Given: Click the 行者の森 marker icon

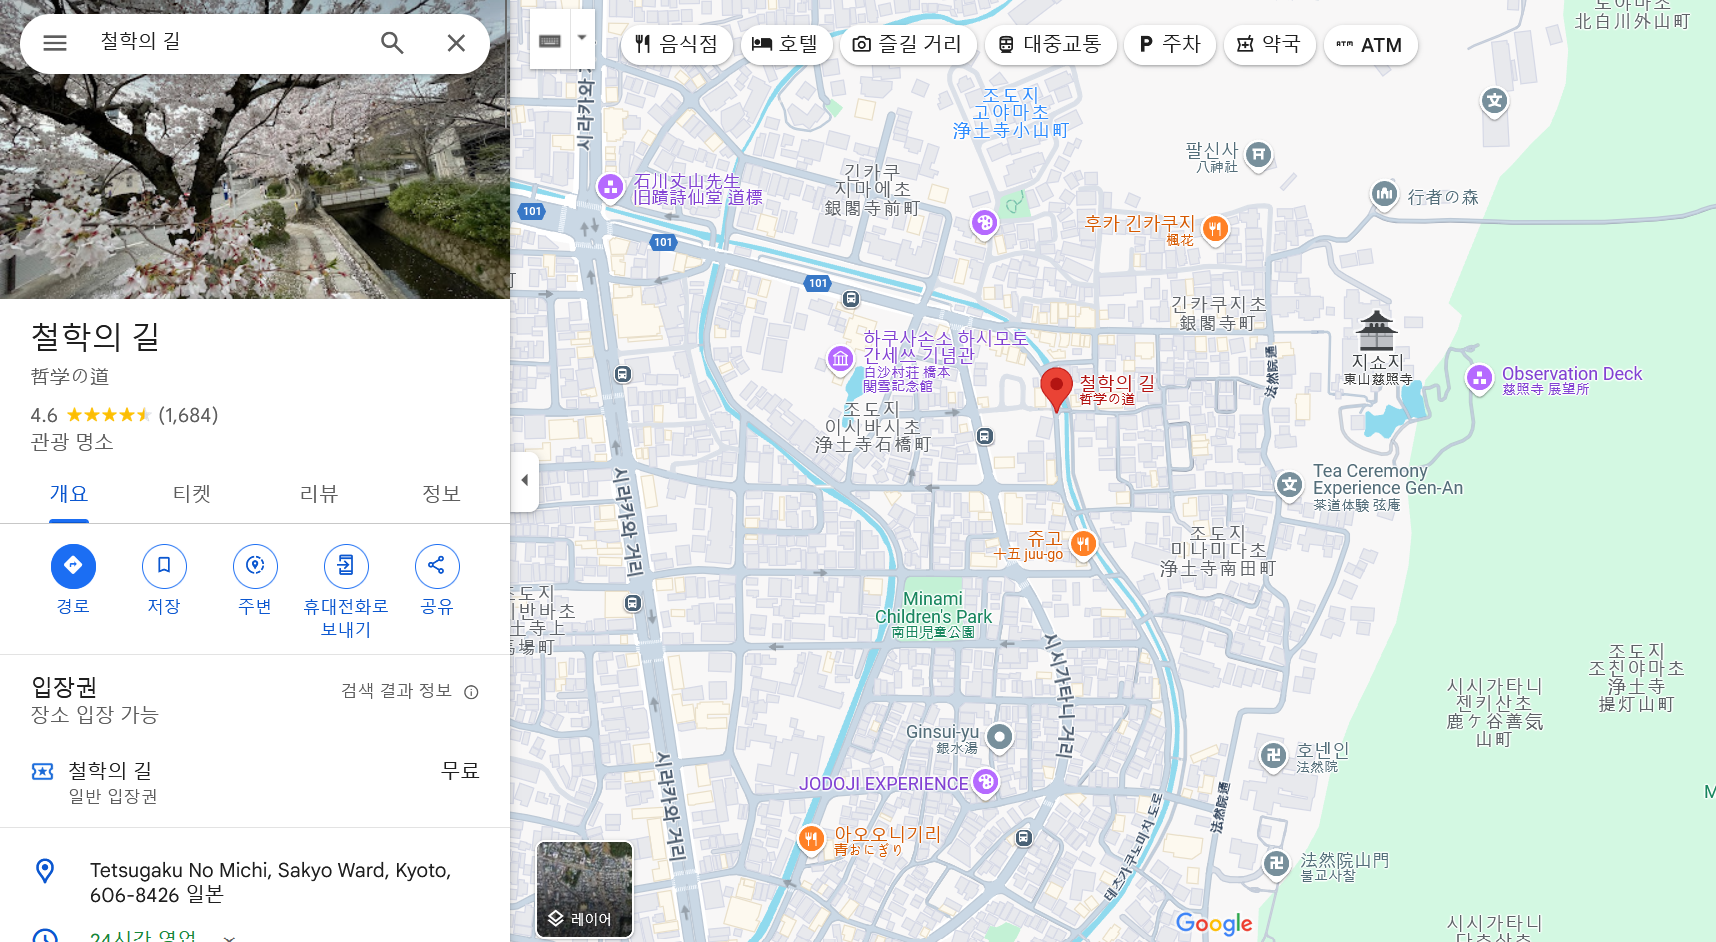Looking at the screenshot, I should (x=1384, y=194).
